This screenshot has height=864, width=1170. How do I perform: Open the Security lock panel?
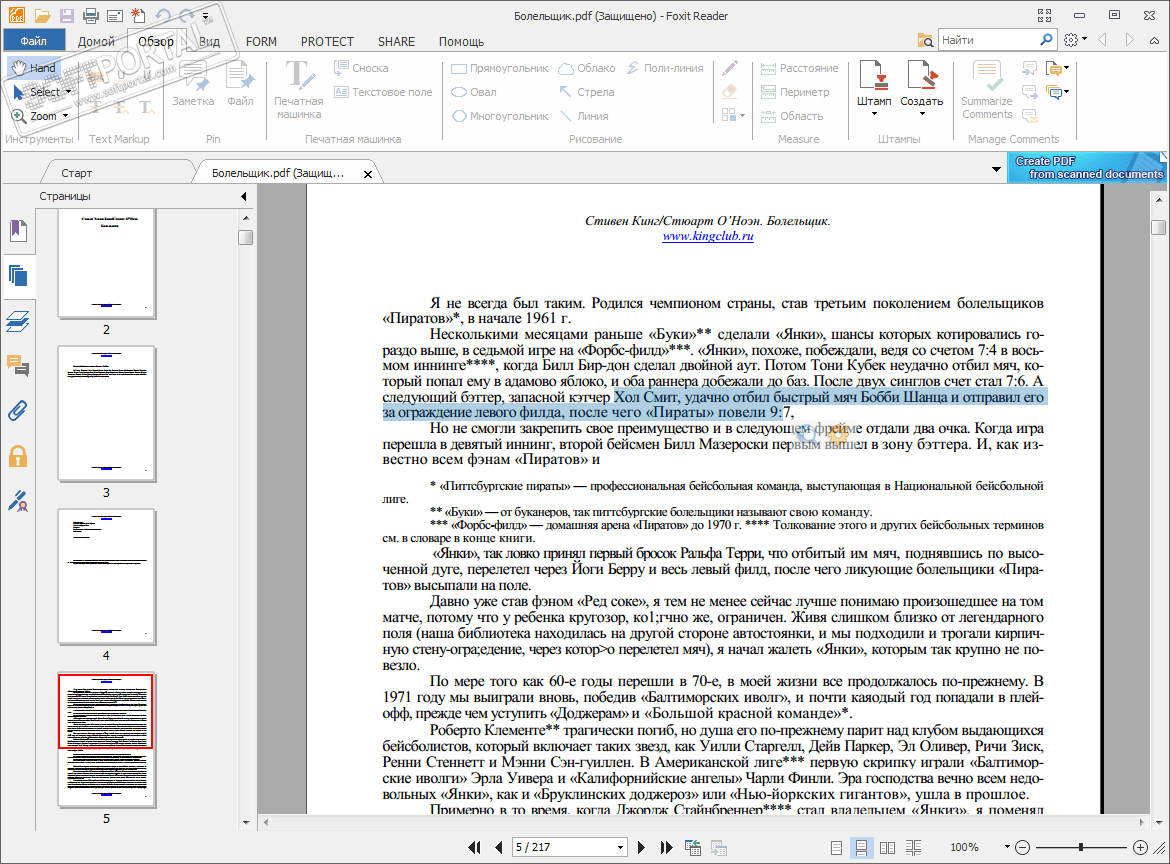18,456
